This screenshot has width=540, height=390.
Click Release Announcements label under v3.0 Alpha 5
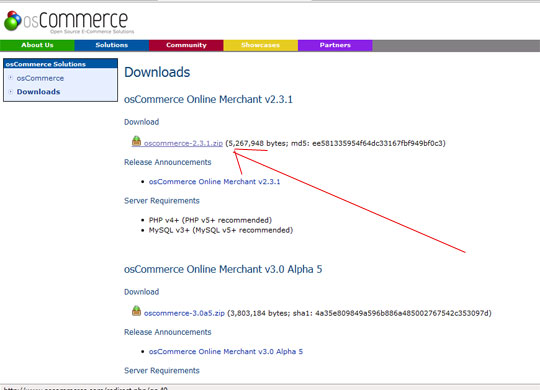tap(168, 332)
